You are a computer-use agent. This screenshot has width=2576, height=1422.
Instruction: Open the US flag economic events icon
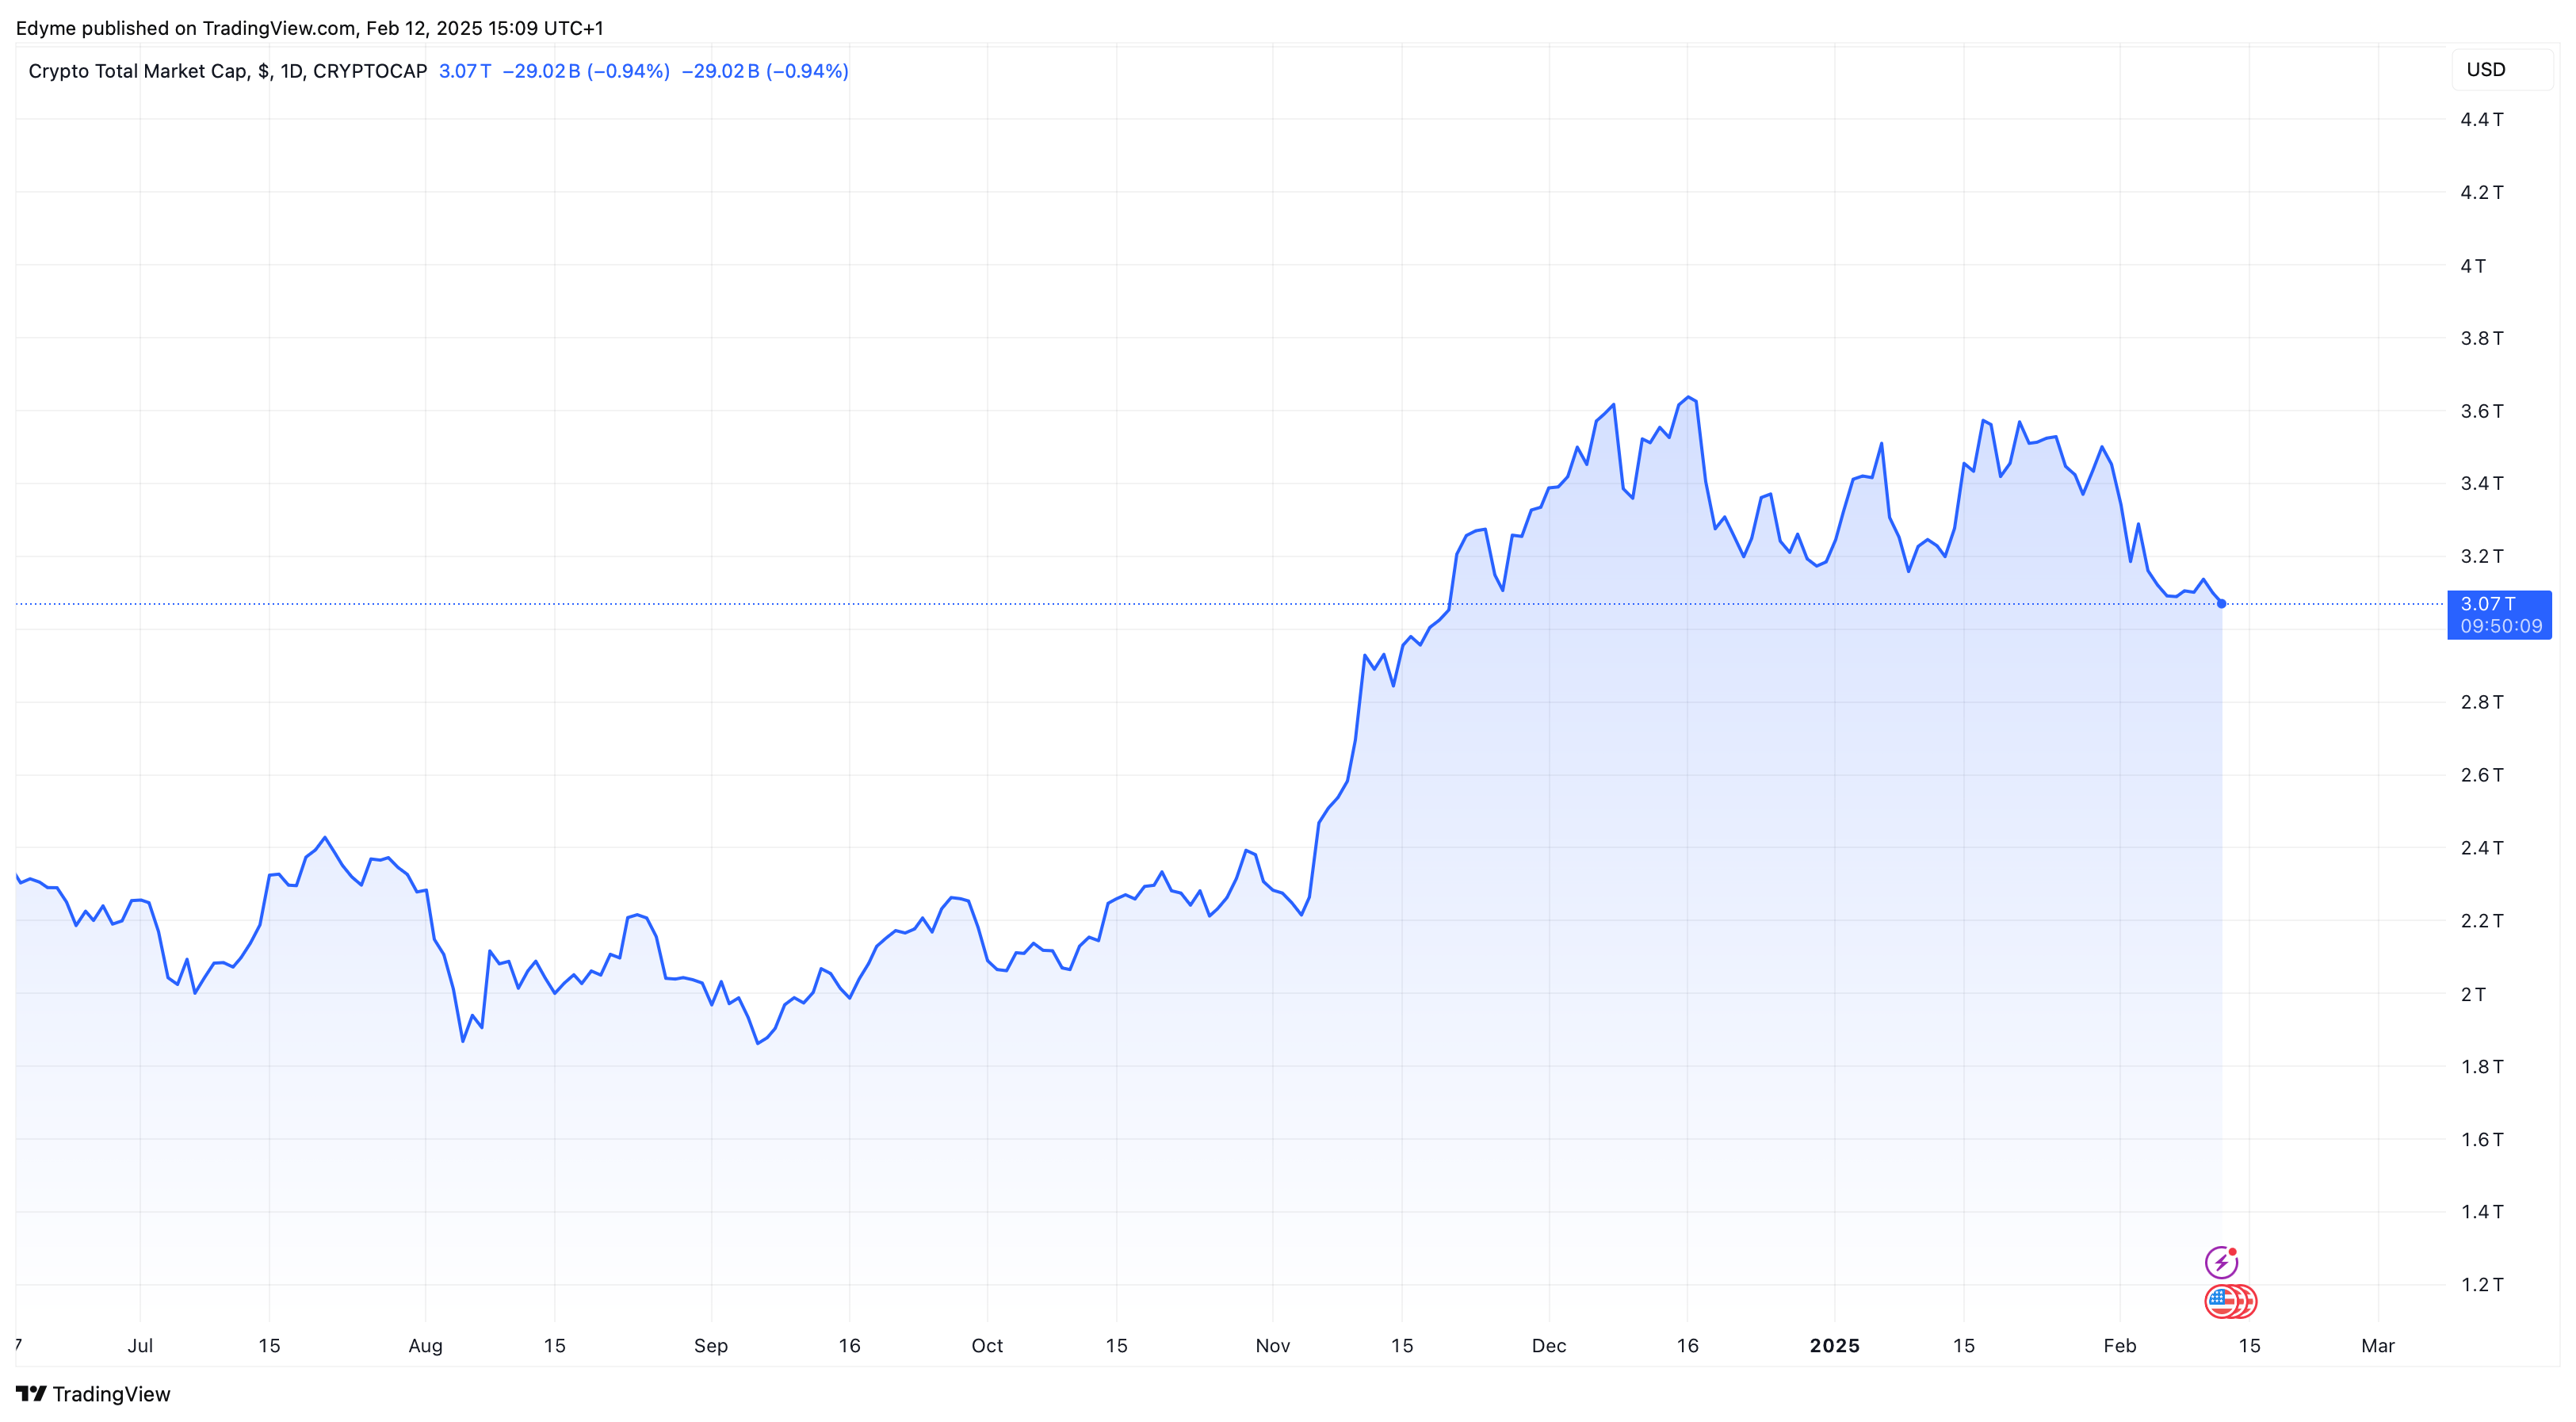pos(2222,1301)
